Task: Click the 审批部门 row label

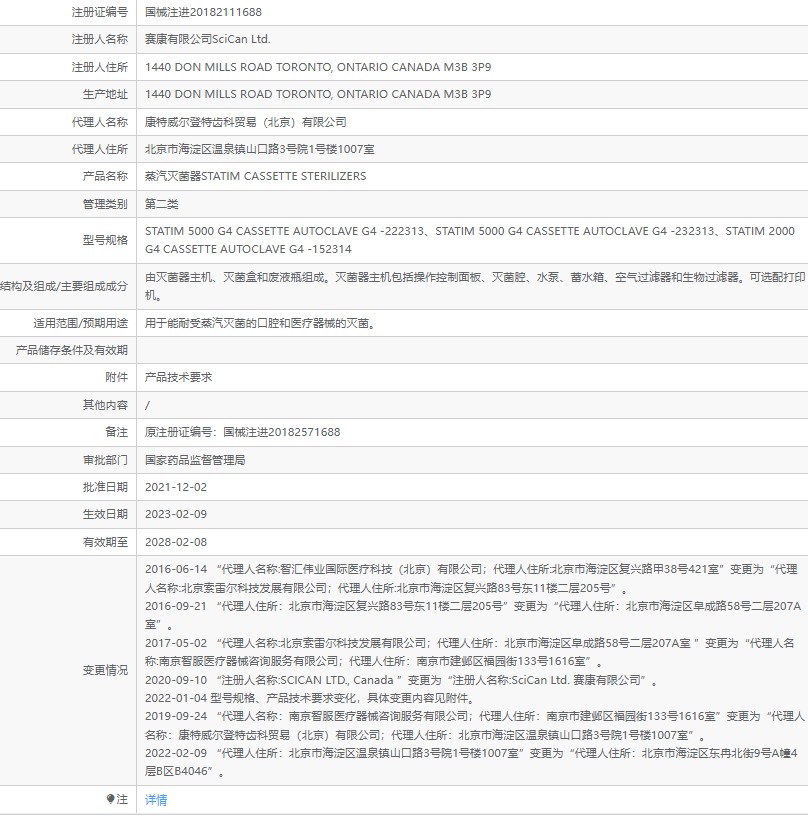Action: pyautogui.click(x=105, y=460)
